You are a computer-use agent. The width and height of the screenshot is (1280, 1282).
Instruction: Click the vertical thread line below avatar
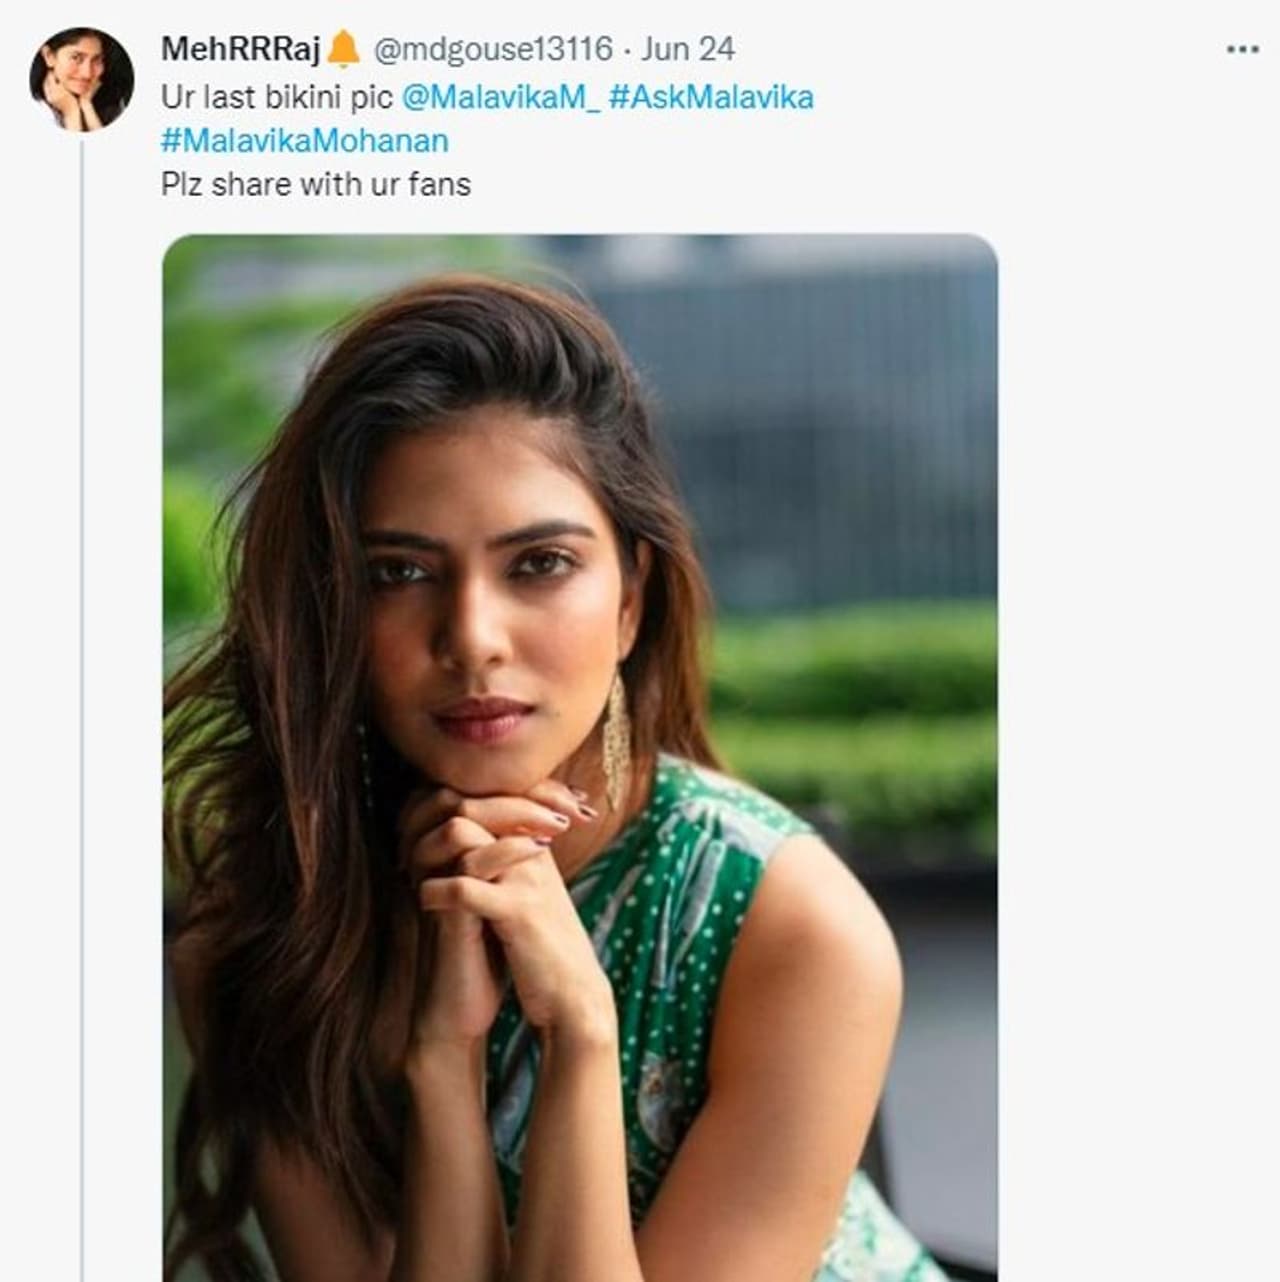[x=82, y=700]
